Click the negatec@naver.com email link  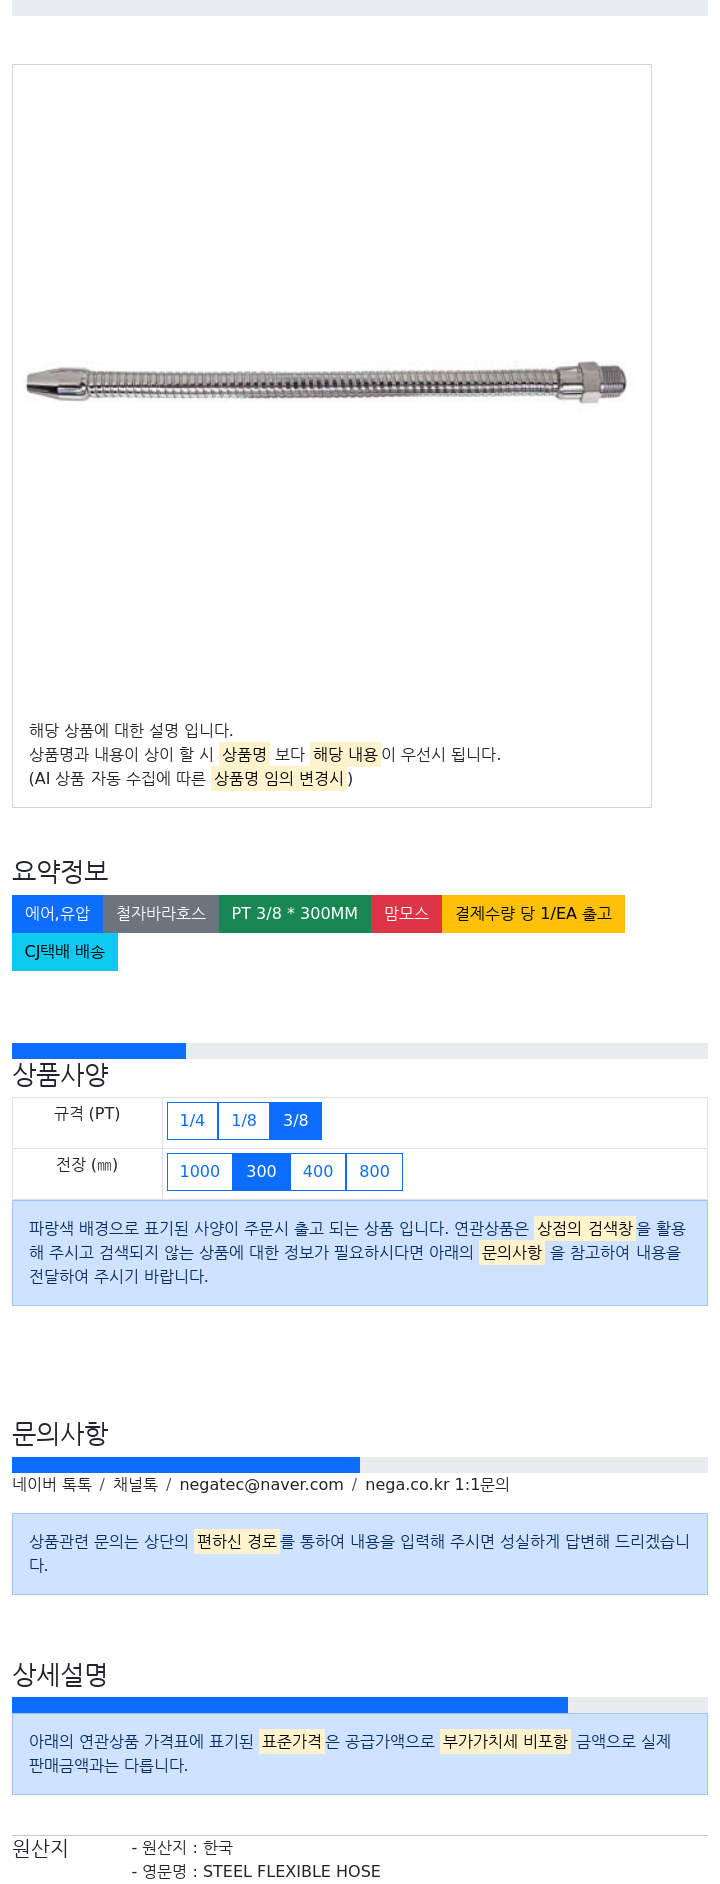tap(262, 1485)
